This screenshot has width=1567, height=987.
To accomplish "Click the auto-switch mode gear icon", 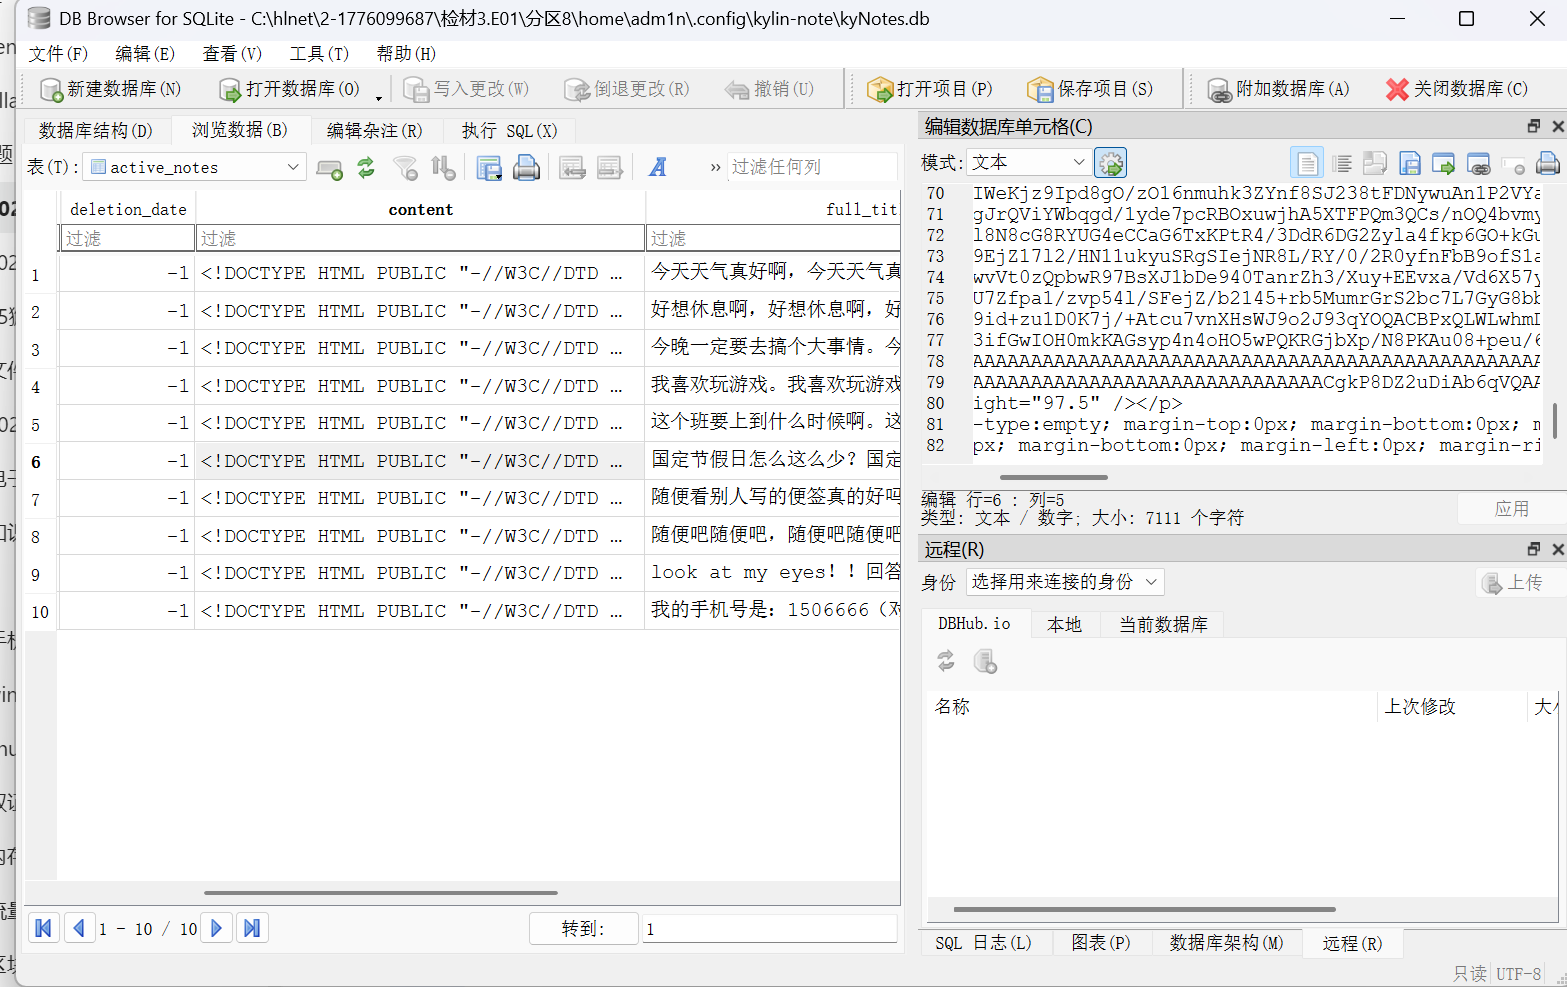I will coord(1110,162).
